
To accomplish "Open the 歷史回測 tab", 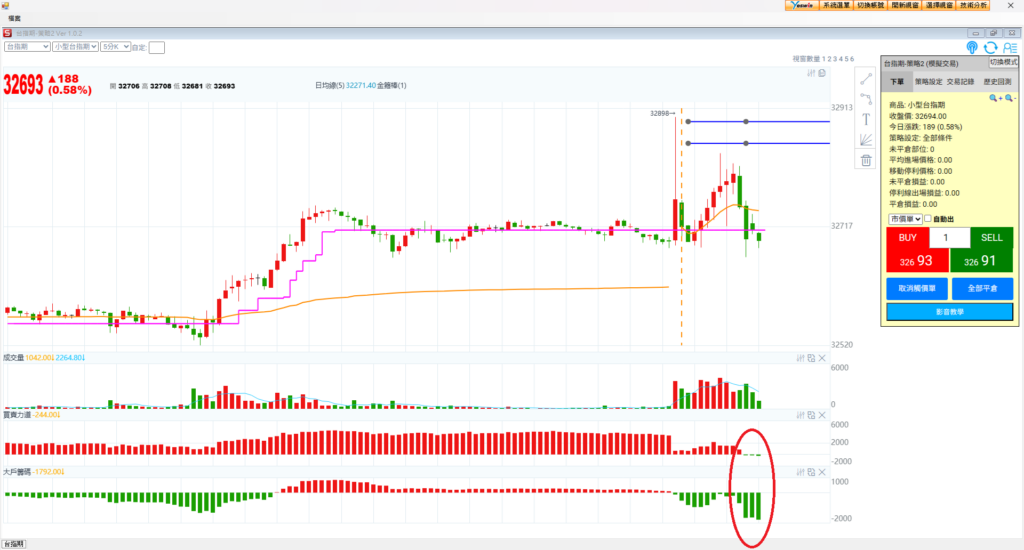I will pyautogui.click(x=996, y=83).
